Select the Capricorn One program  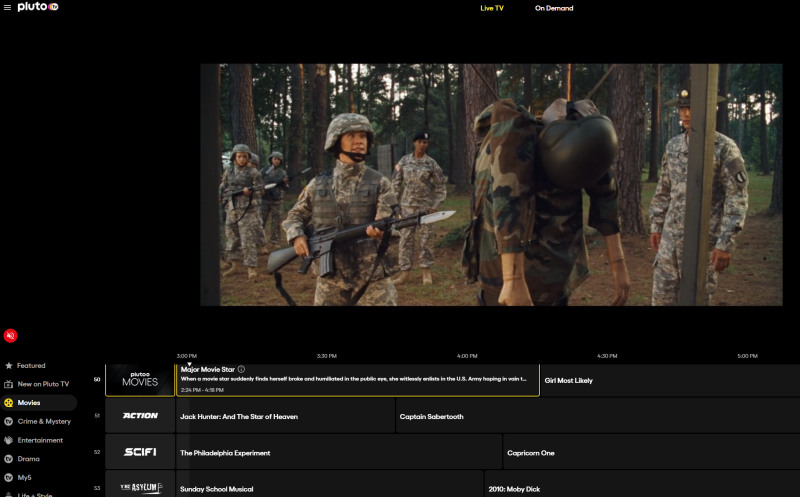tap(652, 452)
